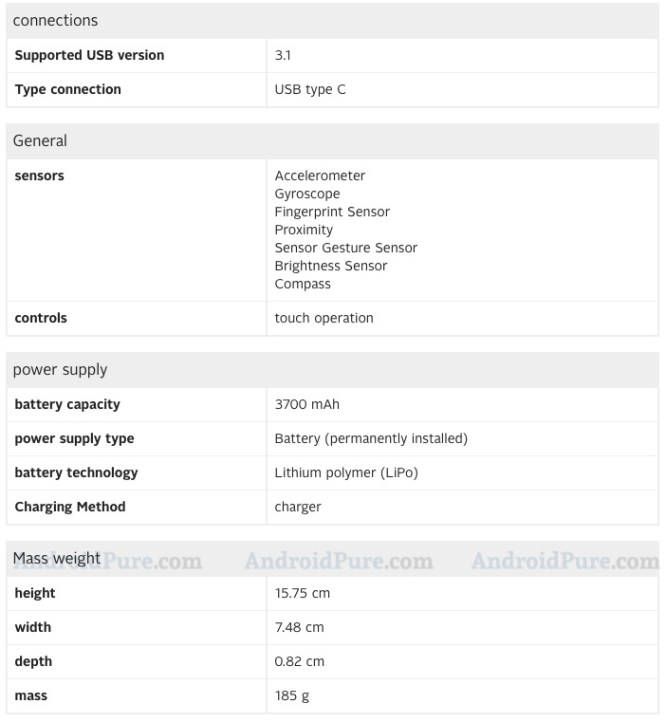Select the "Accelerometer" sensor entry
This screenshot has width=666, height=722.
(x=320, y=176)
